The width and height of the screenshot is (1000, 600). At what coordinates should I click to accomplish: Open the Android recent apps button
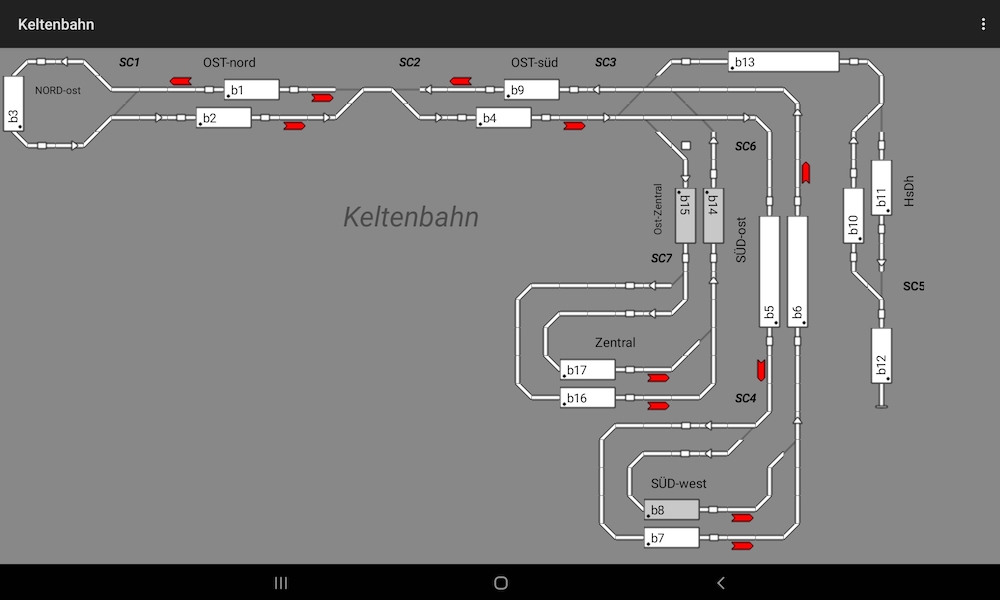tap(281, 583)
